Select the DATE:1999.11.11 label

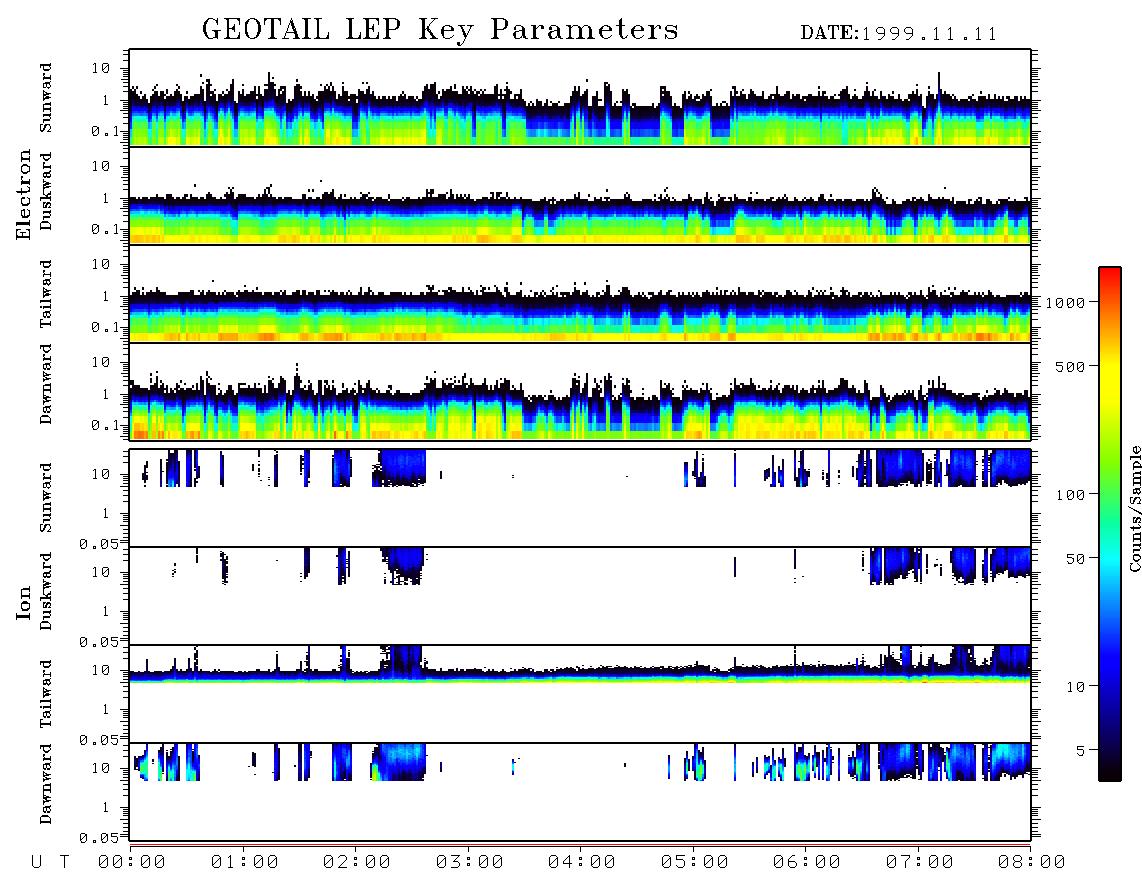click(899, 34)
